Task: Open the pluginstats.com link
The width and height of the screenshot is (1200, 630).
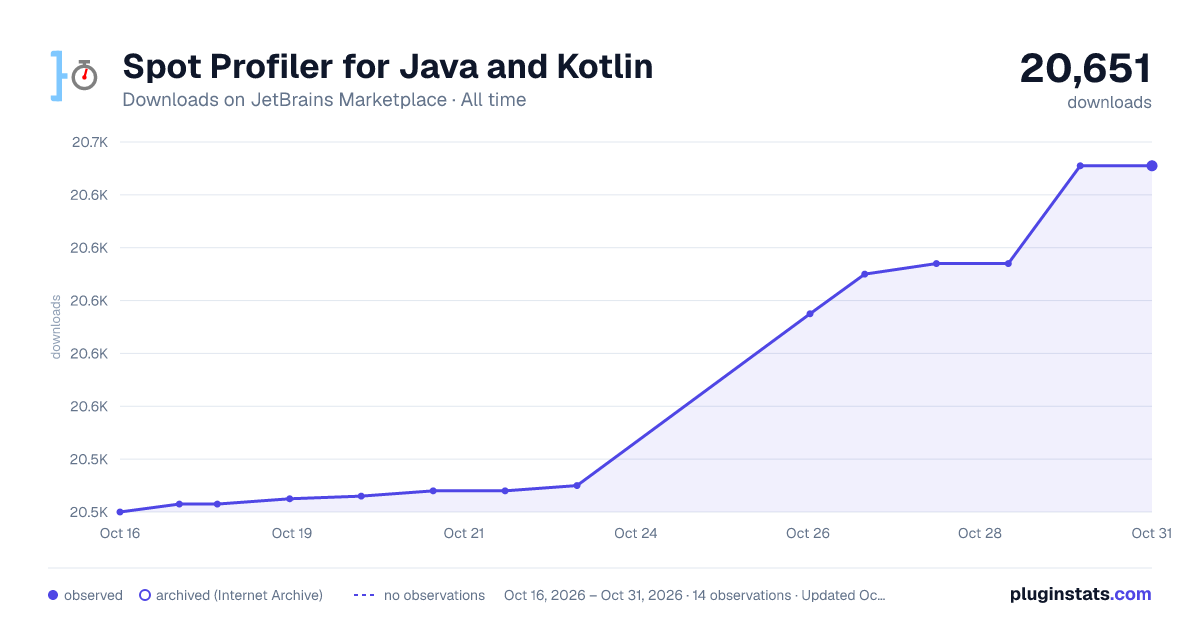Action: [1080, 594]
